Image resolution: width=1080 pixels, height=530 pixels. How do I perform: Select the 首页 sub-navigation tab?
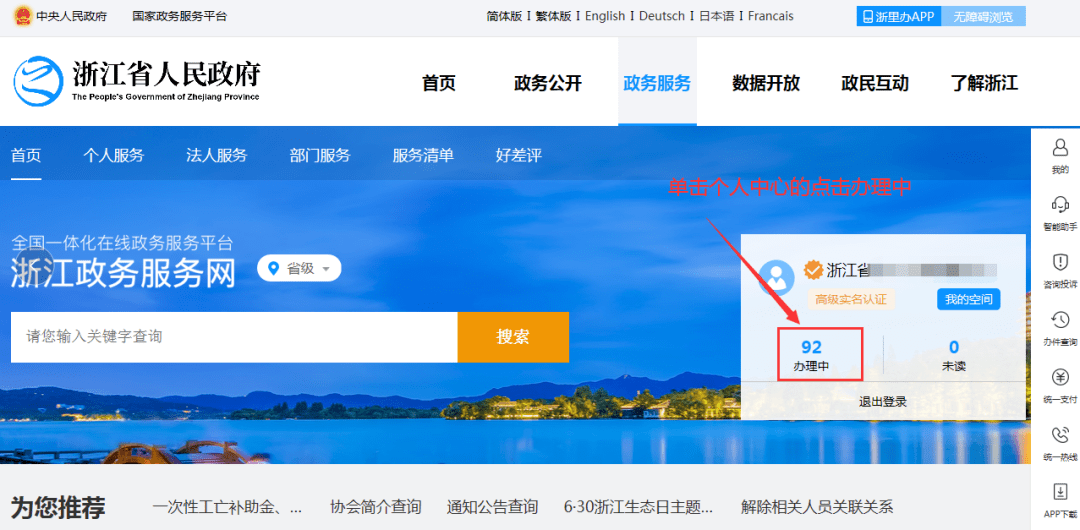point(26,155)
